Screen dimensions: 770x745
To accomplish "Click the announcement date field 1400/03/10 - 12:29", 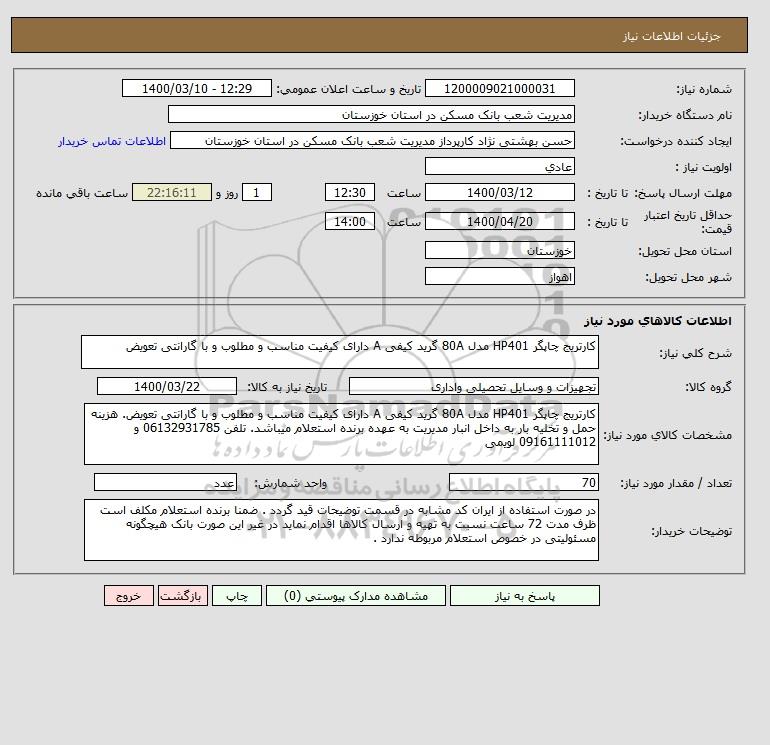I will pyautogui.click(x=196, y=89).
